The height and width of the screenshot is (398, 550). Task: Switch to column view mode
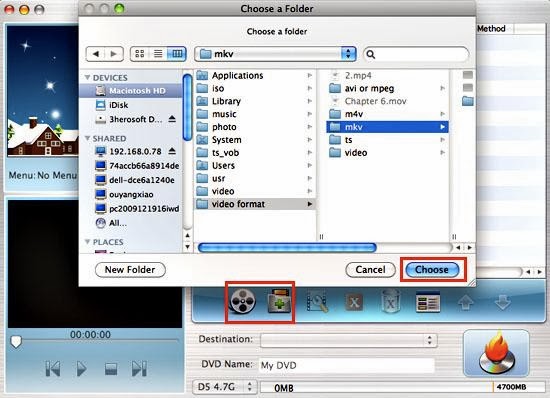click(x=177, y=54)
